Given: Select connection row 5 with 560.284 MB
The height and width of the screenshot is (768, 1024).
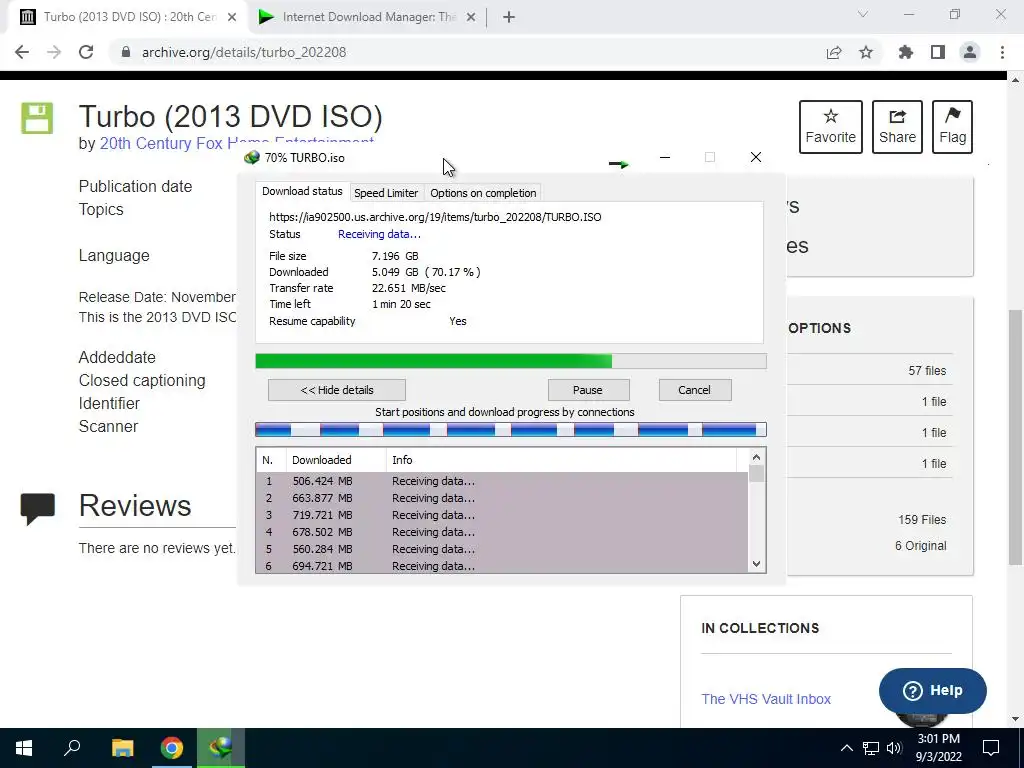Looking at the screenshot, I should (x=502, y=549).
